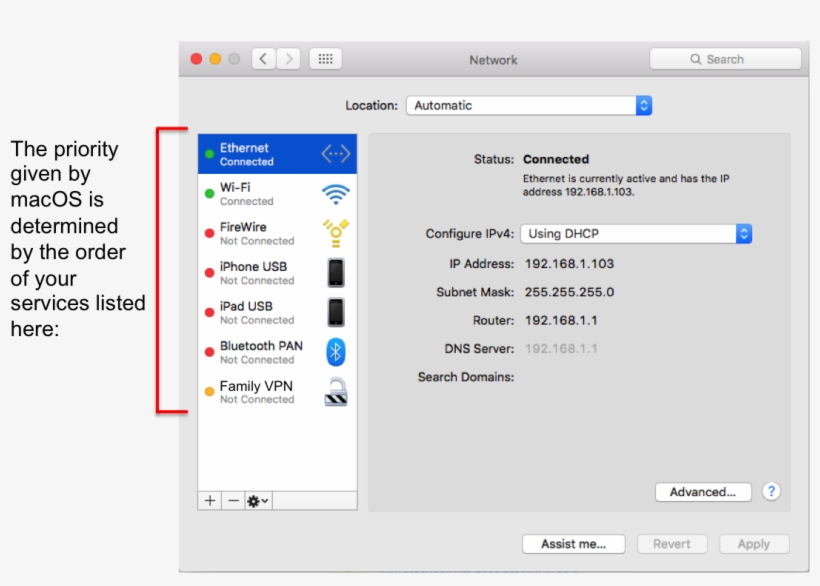Add a new network service with plus
The height and width of the screenshot is (586, 820).
pyautogui.click(x=210, y=501)
